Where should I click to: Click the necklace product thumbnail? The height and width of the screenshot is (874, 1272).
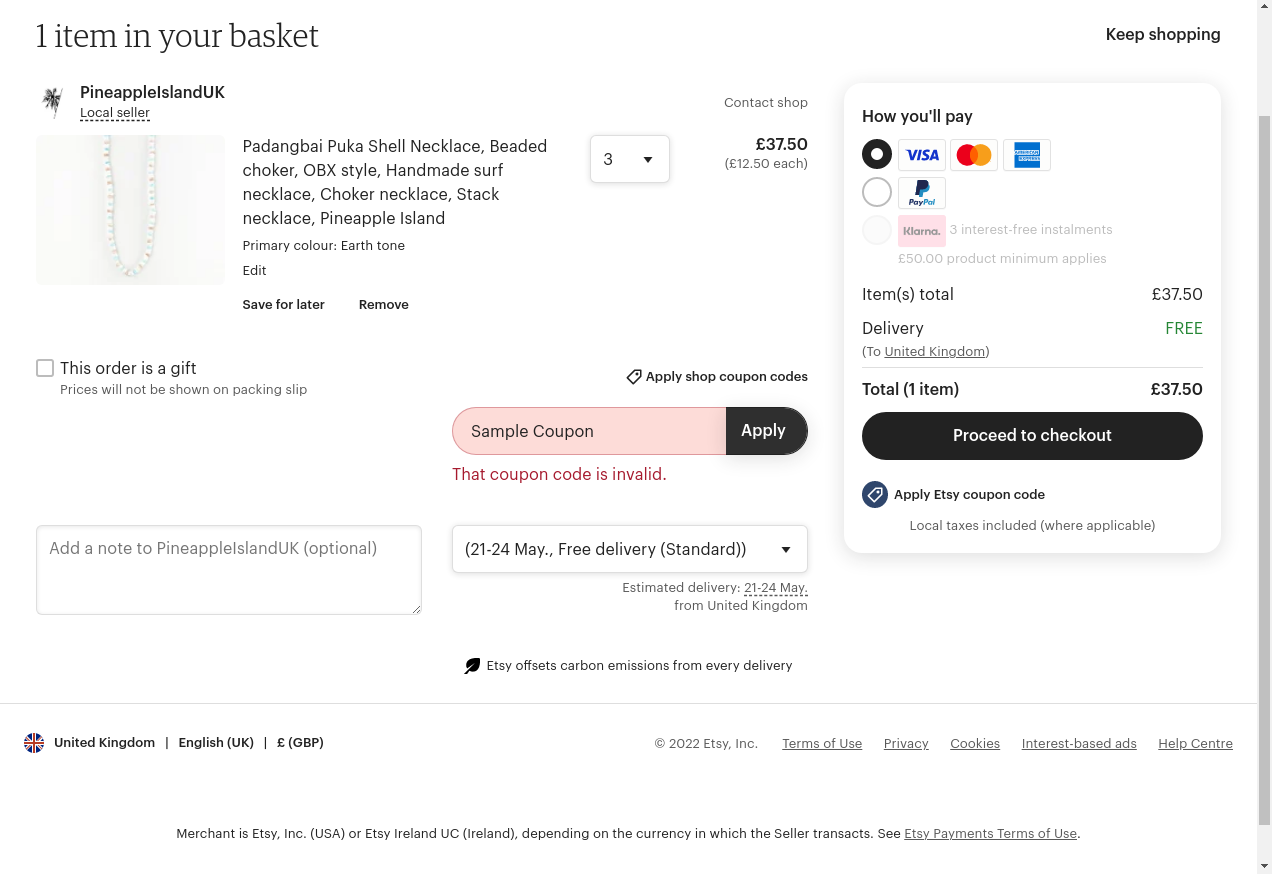pyautogui.click(x=131, y=210)
